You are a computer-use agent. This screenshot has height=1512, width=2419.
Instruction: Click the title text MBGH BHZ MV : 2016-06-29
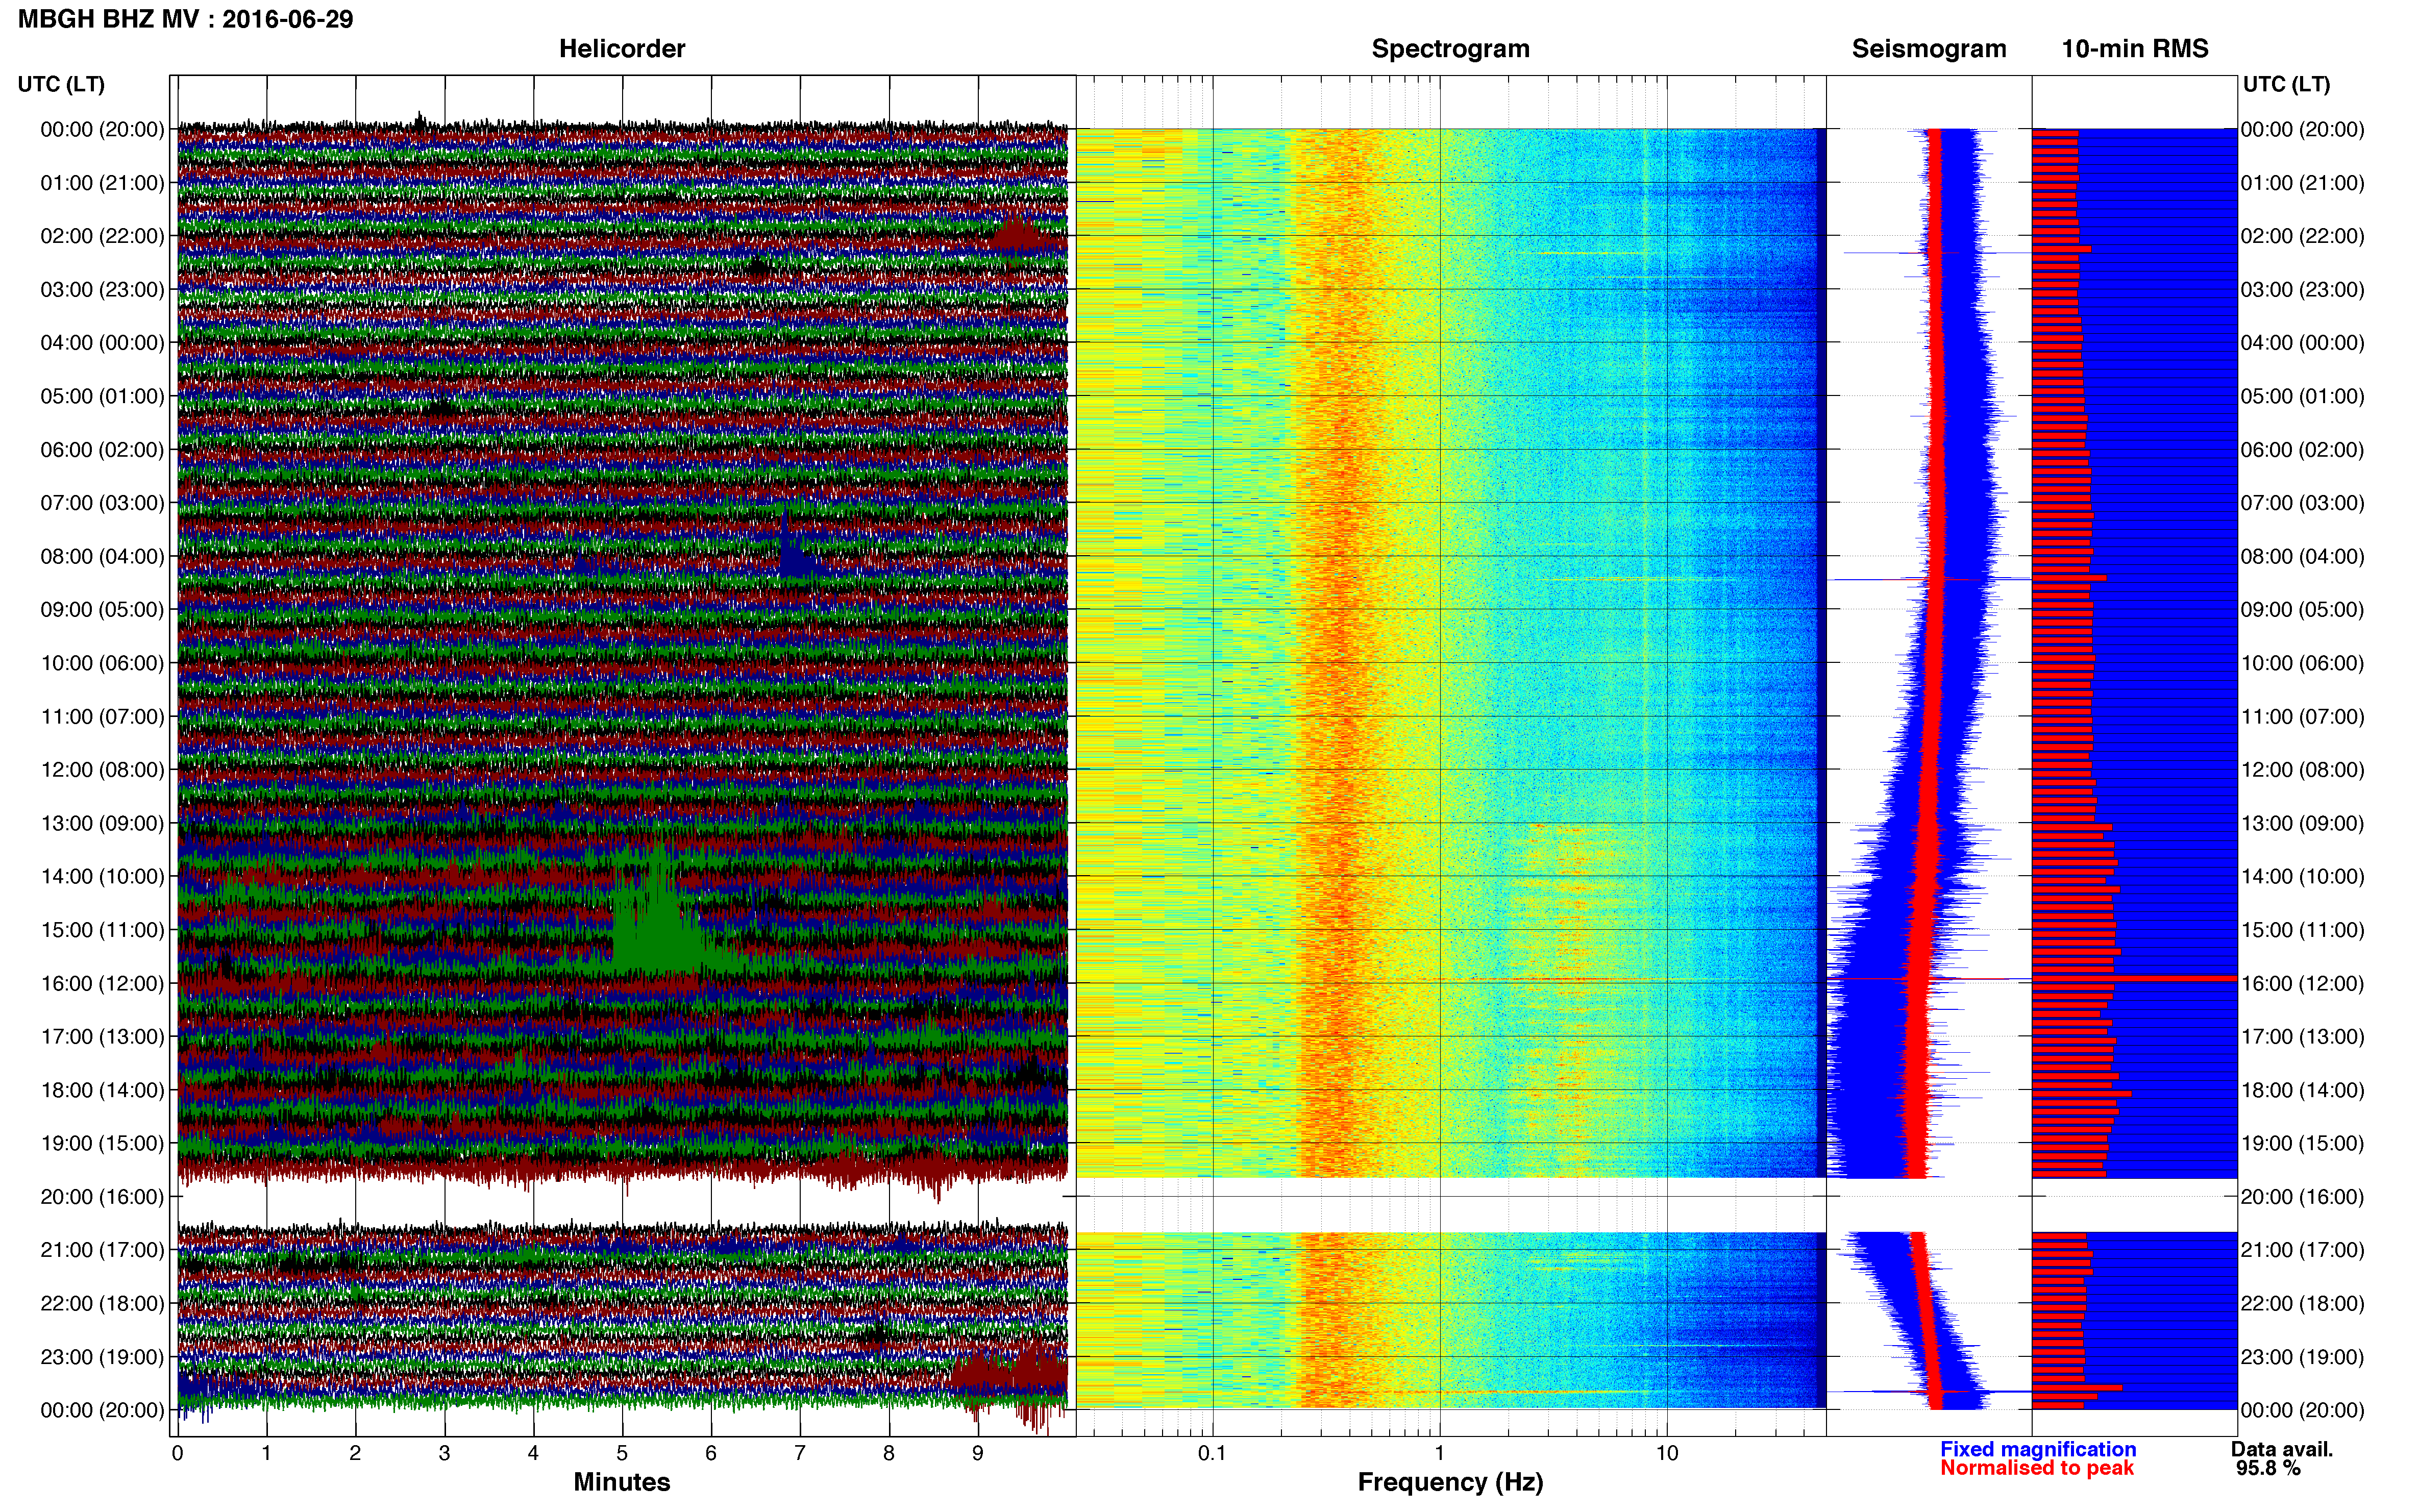click(185, 19)
